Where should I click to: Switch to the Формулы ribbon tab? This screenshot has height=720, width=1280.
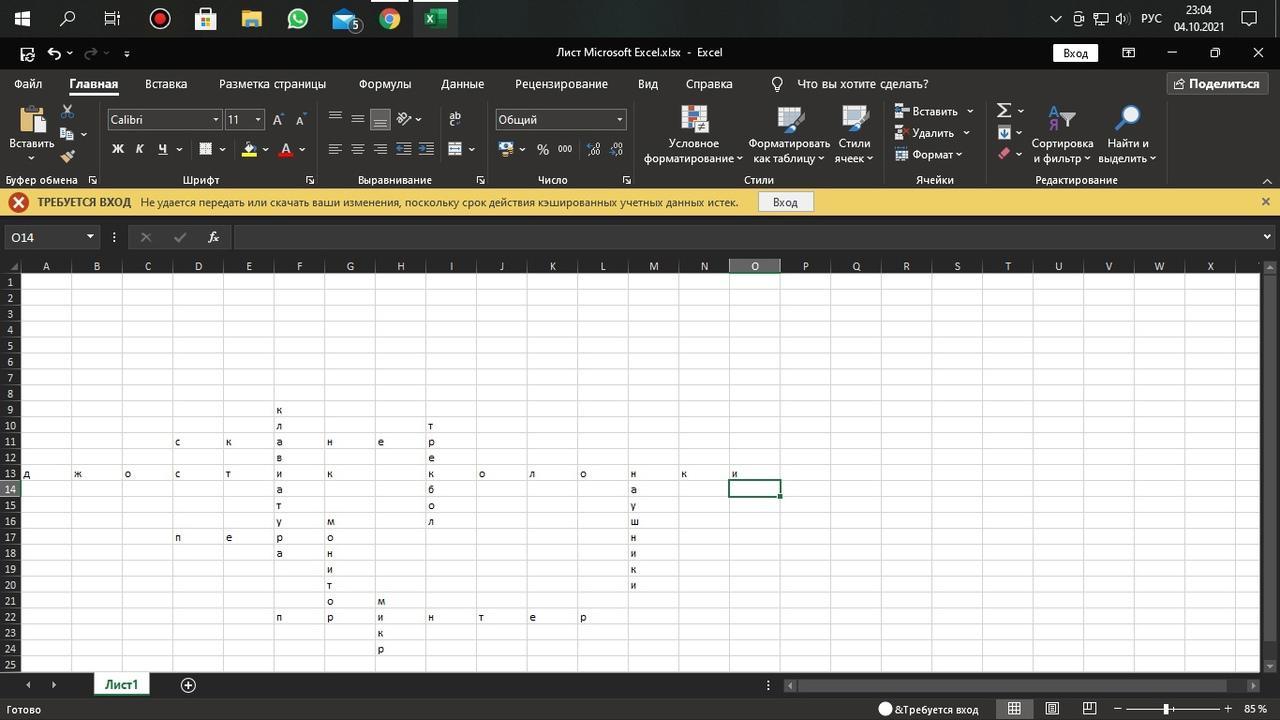[x=384, y=84]
